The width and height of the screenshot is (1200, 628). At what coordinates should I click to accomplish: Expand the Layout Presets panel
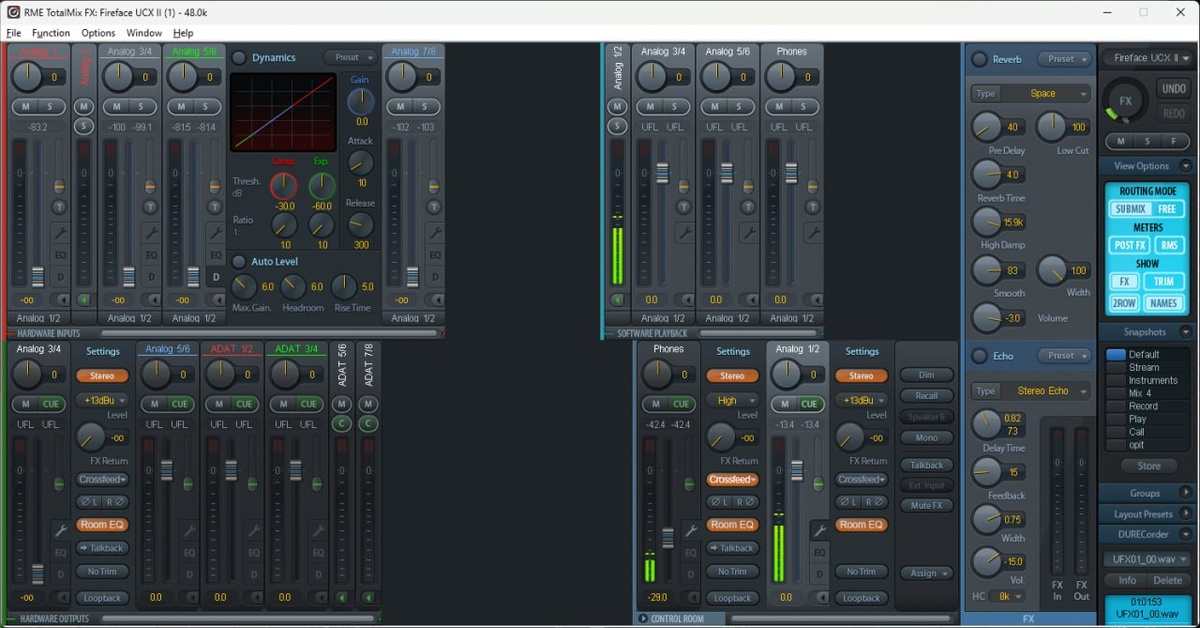pyautogui.click(x=1186, y=514)
